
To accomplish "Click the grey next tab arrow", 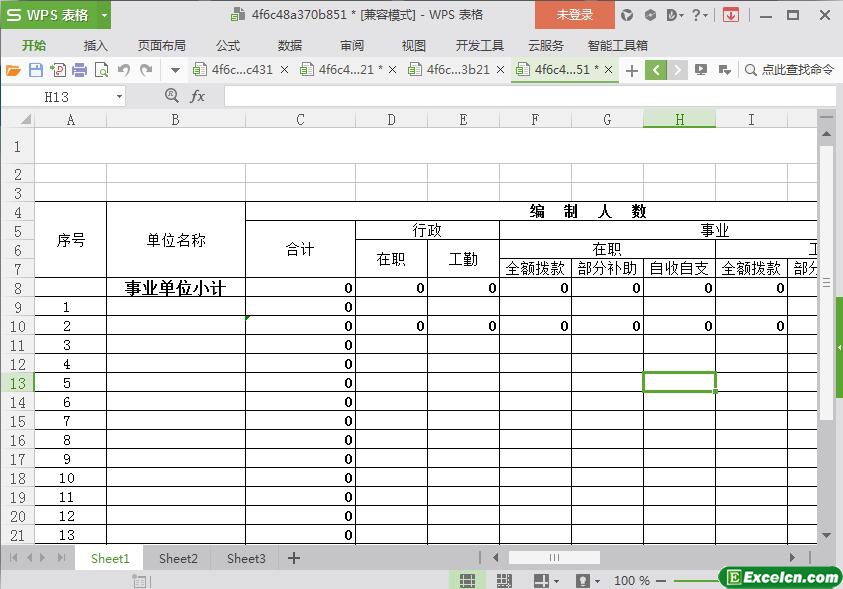I will click(x=677, y=70).
